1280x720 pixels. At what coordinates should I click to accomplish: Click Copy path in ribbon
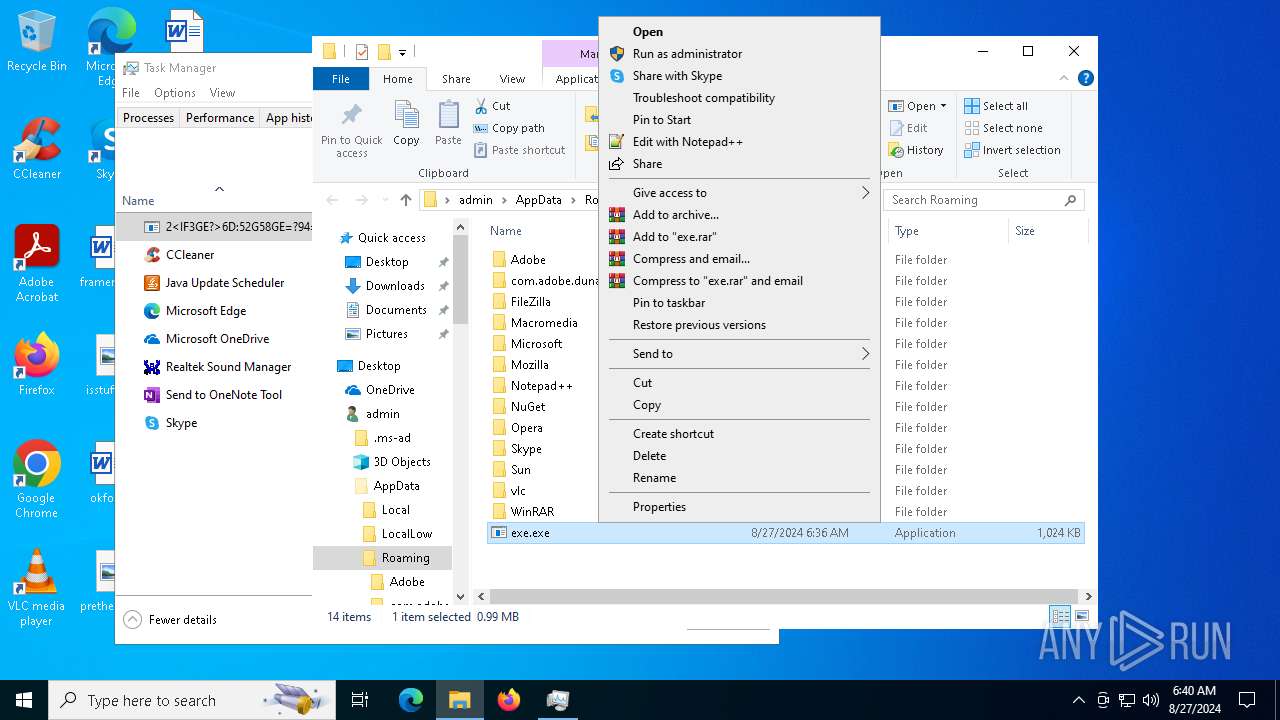click(x=509, y=128)
